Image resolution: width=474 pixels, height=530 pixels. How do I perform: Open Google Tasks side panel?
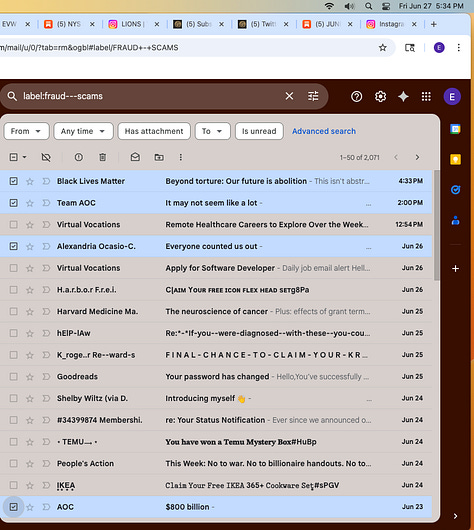[455, 190]
